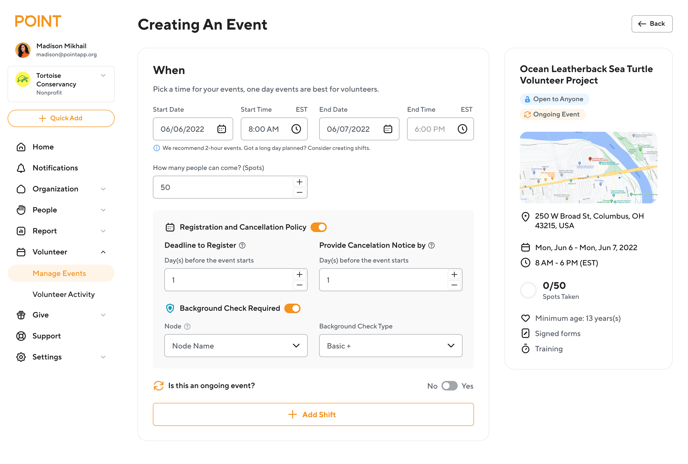The height and width of the screenshot is (464, 688).
Task: Click the Cancelation Notice help icon
Action: pyautogui.click(x=431, y=245)
